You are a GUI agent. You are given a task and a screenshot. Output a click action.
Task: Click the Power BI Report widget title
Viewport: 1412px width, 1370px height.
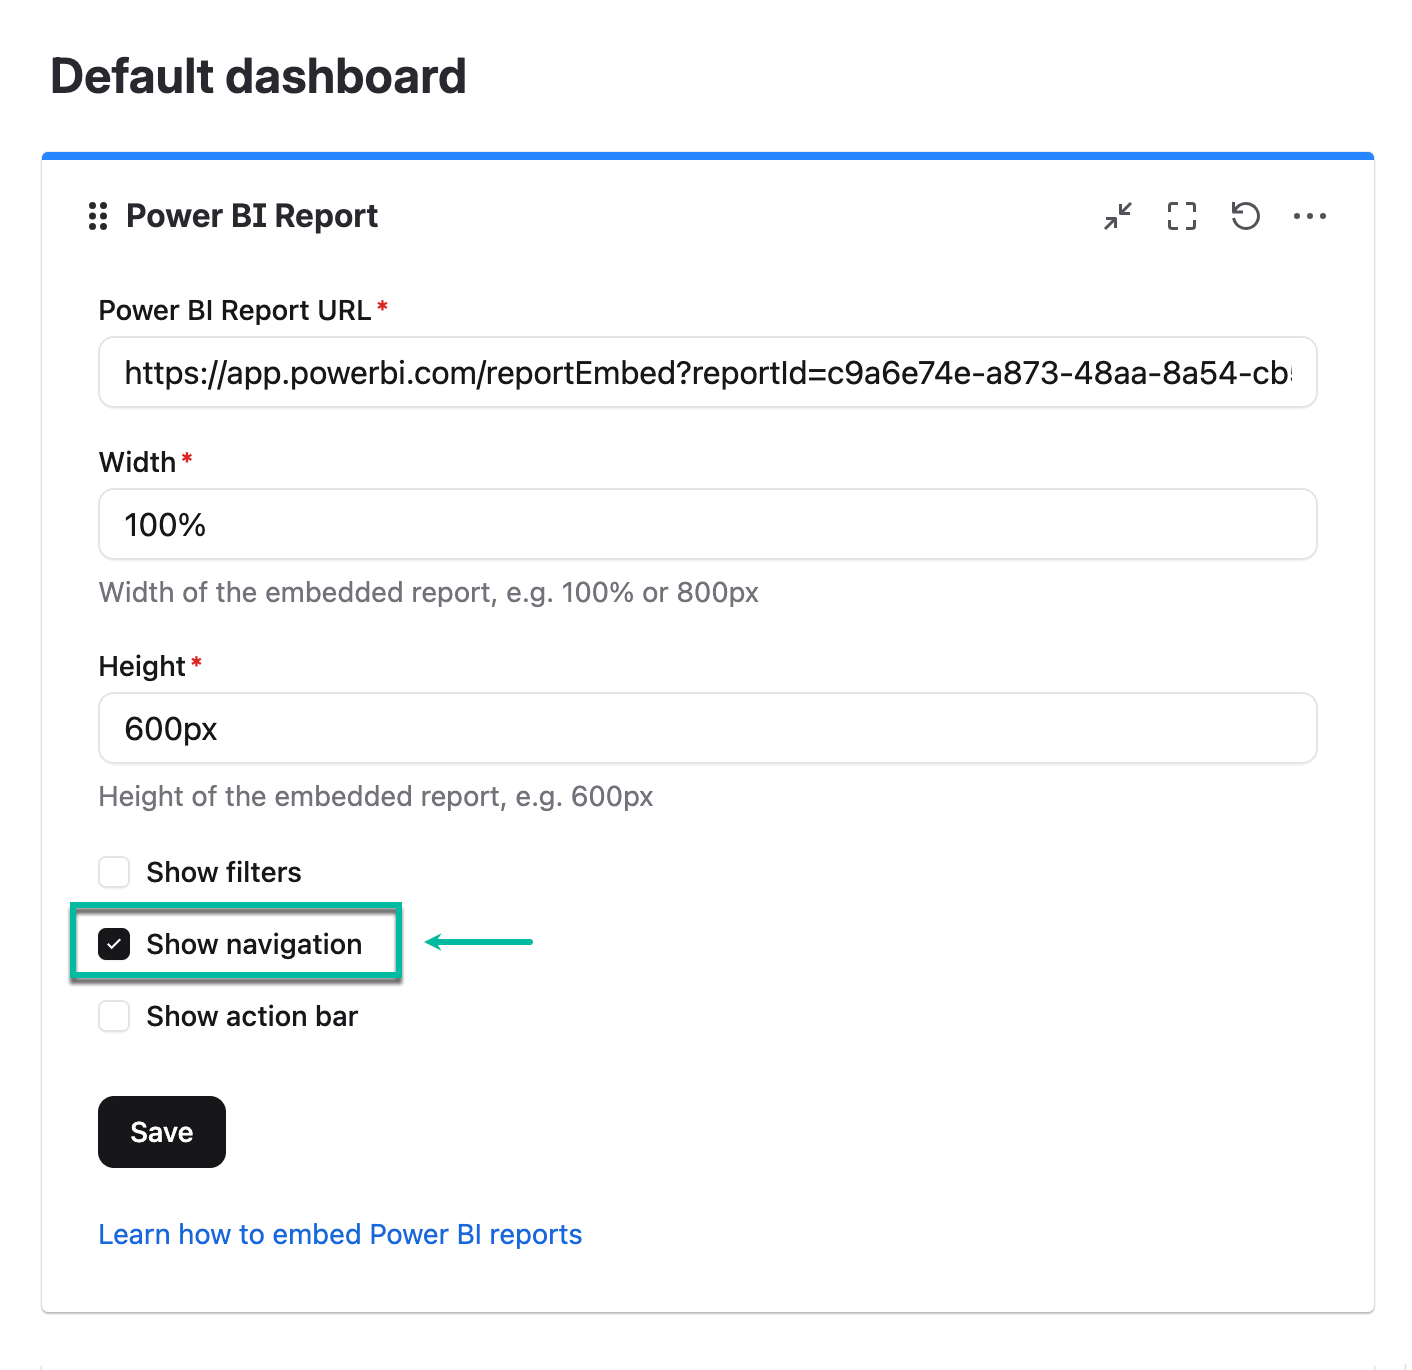[x=252, y=216]
